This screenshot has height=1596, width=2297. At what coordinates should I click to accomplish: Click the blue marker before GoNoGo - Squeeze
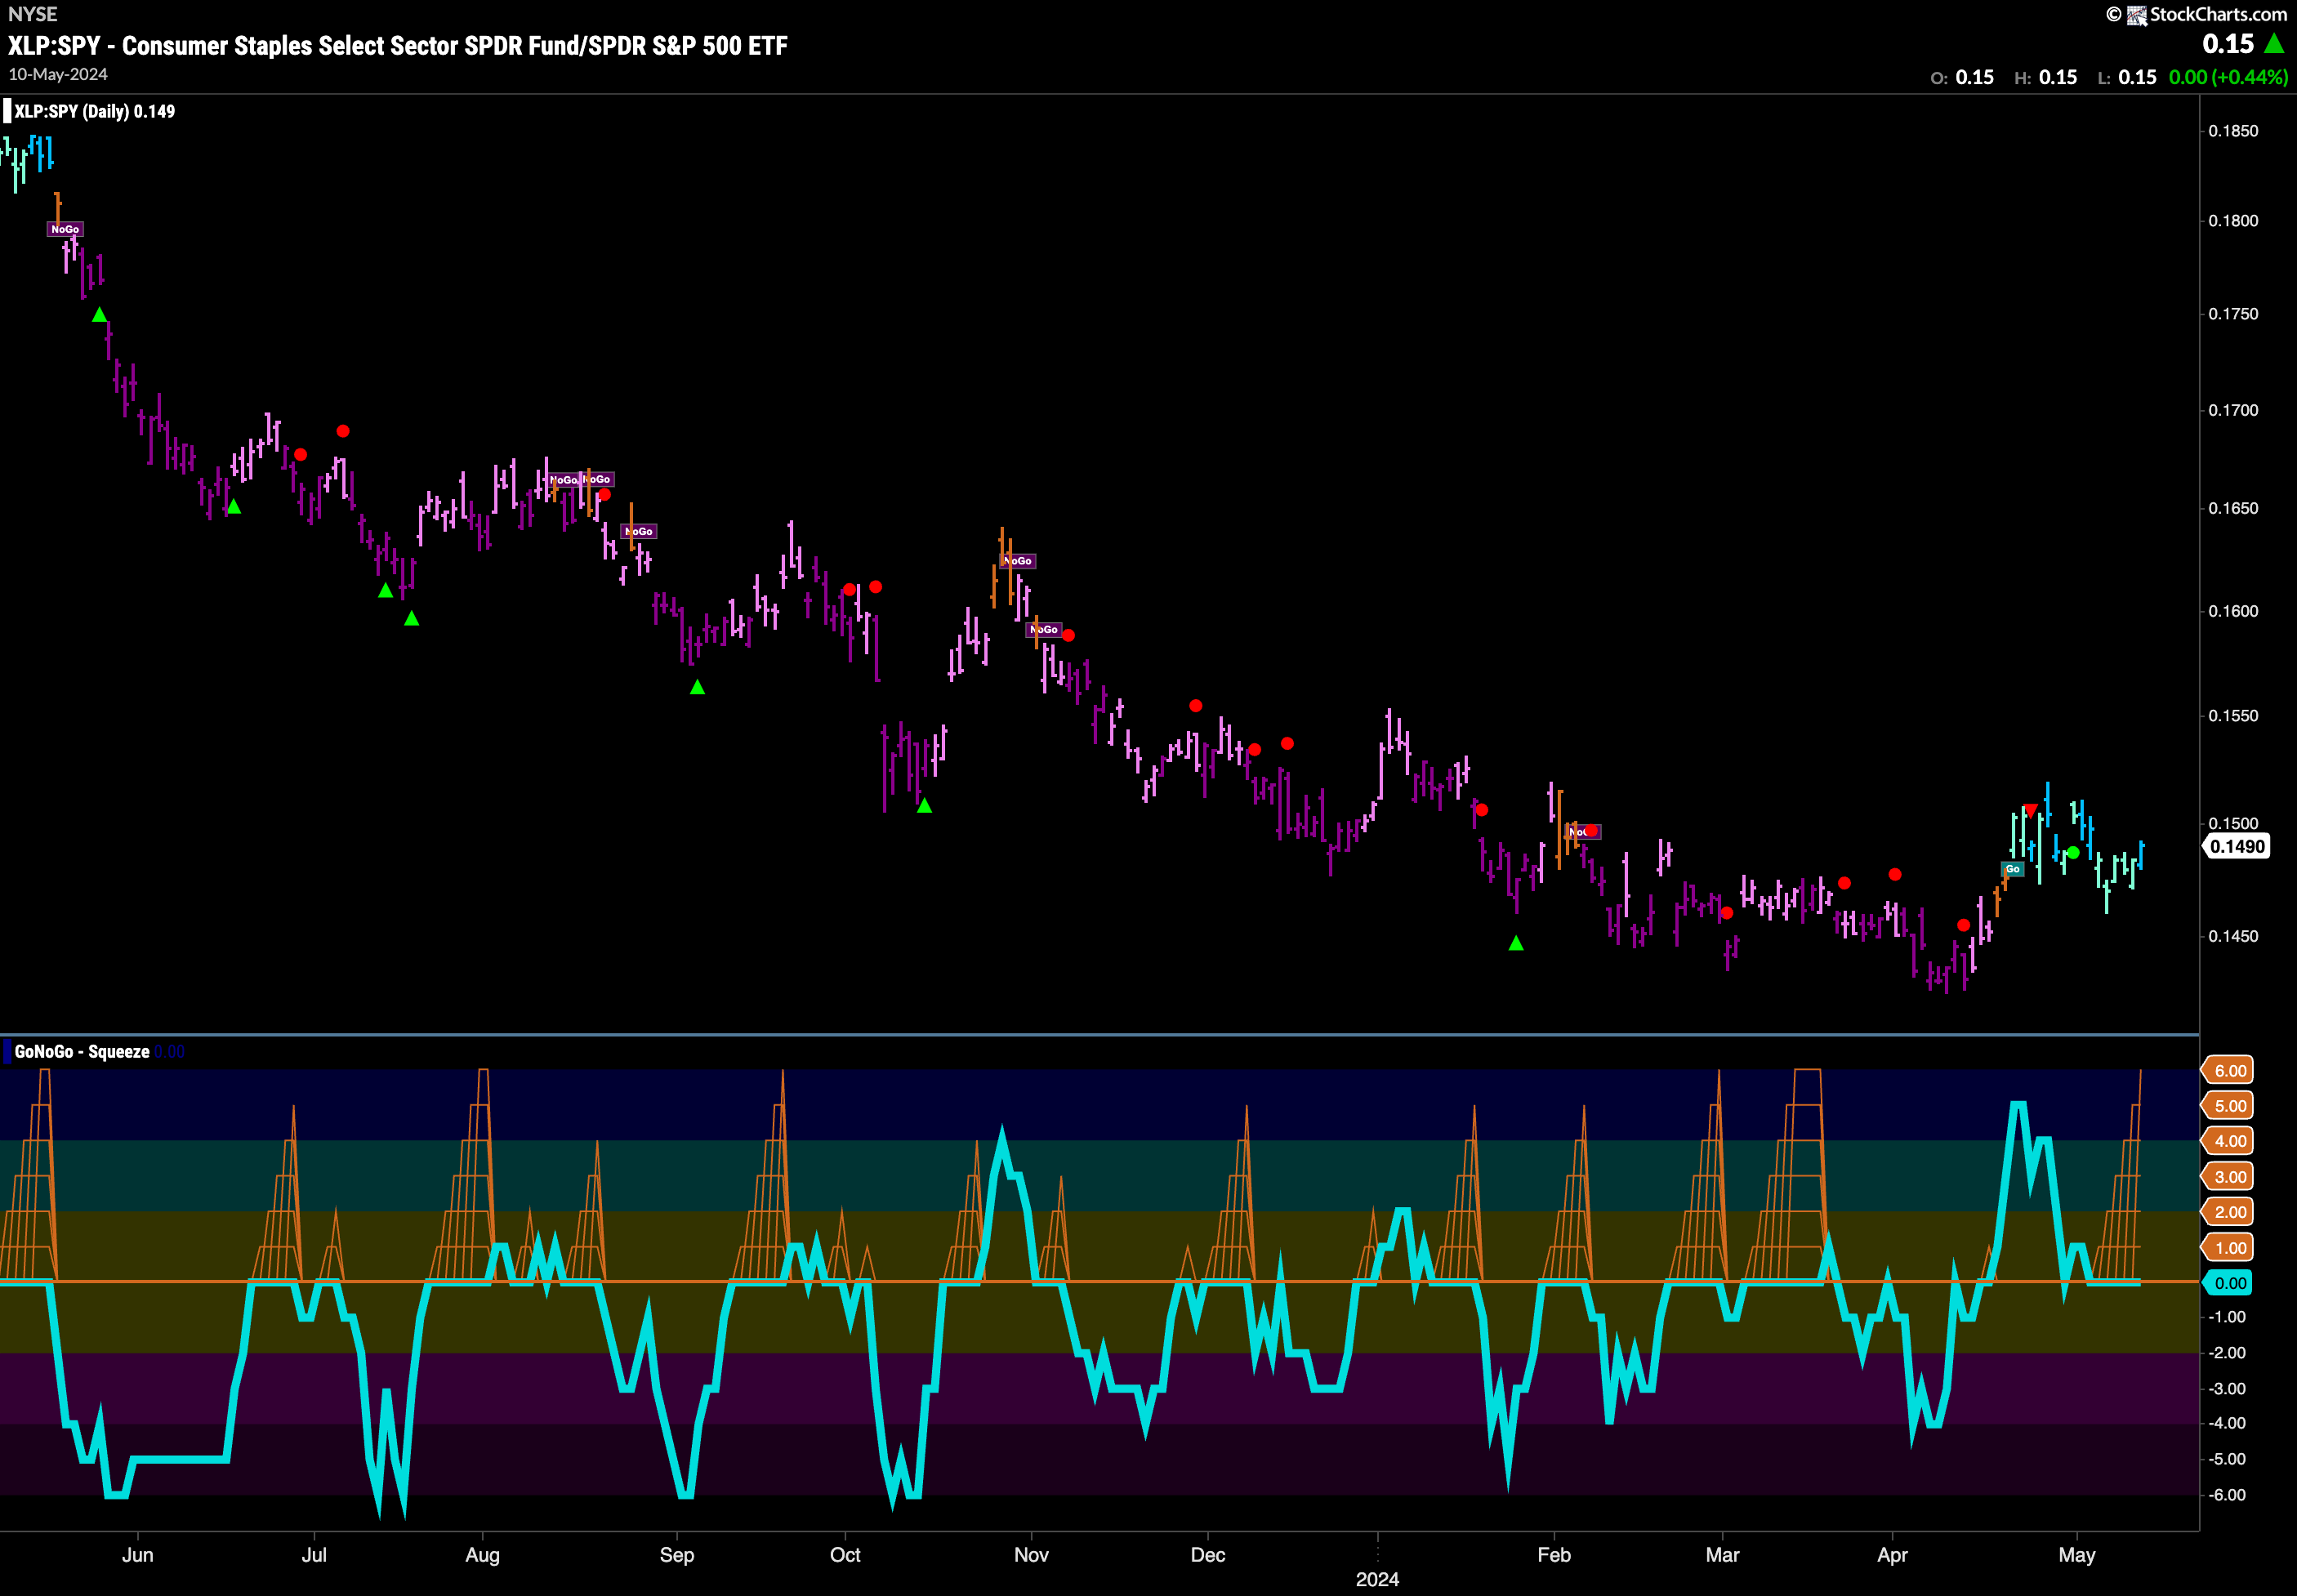tap(7, 1051)
